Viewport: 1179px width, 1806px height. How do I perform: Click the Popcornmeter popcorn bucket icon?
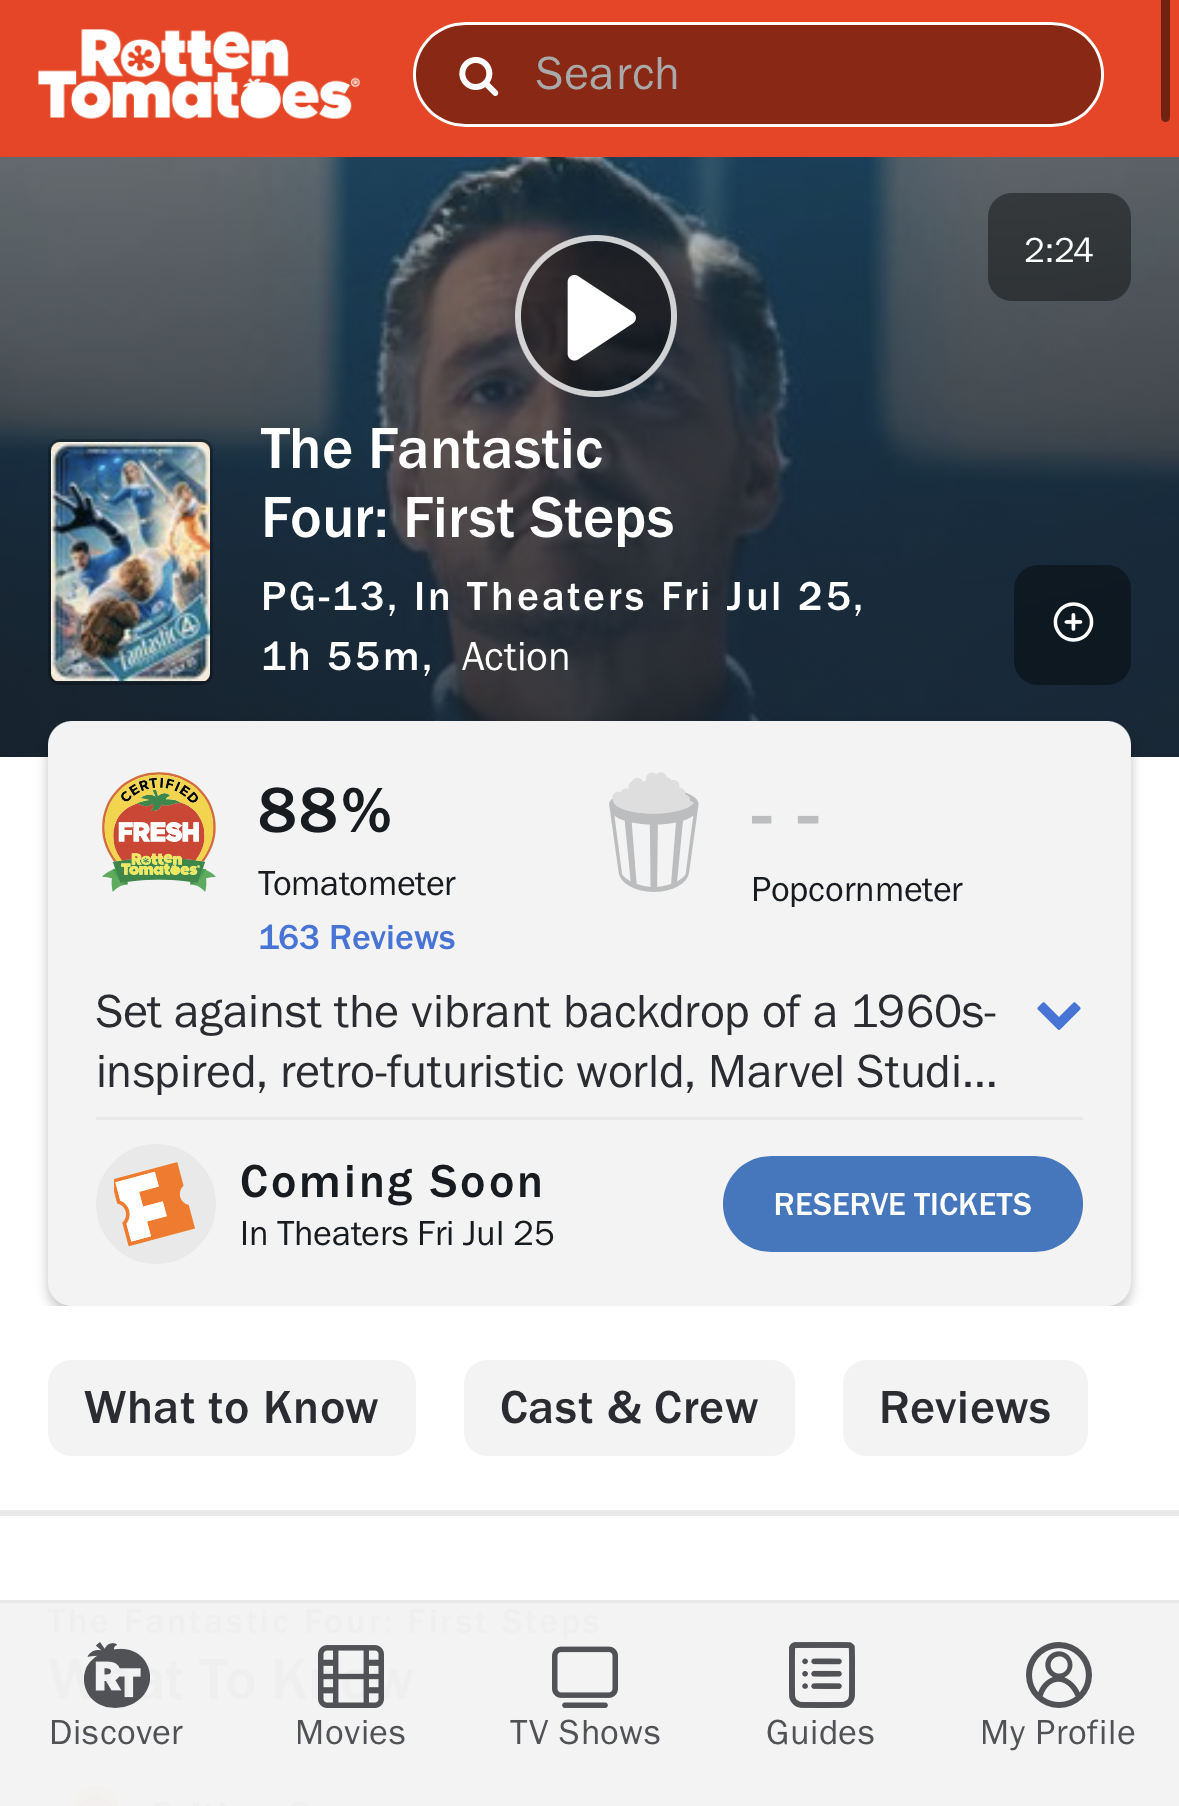654,832
